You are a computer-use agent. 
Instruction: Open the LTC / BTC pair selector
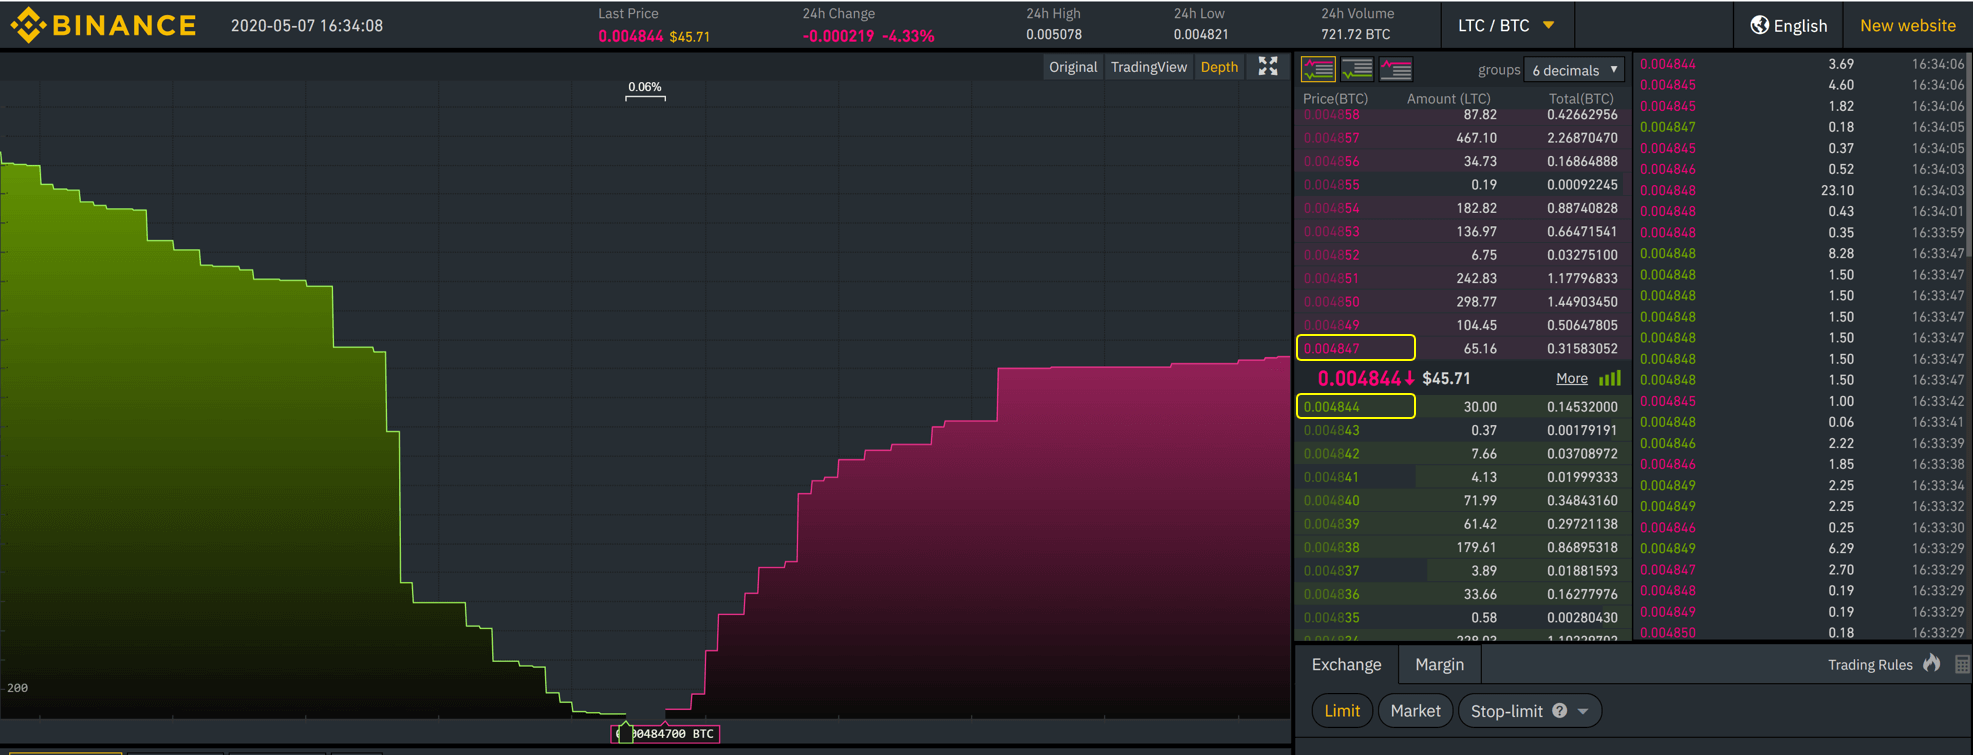[x=1506, y=26]
